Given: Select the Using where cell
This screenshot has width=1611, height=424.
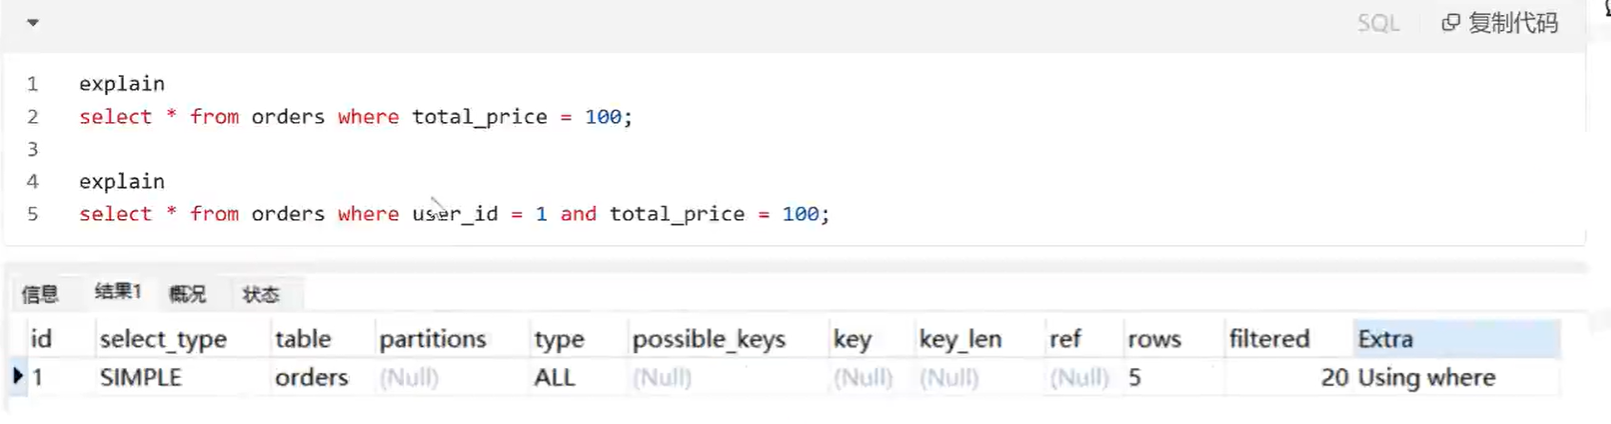Looking at the screenshot, I should tap(1426, 377).
